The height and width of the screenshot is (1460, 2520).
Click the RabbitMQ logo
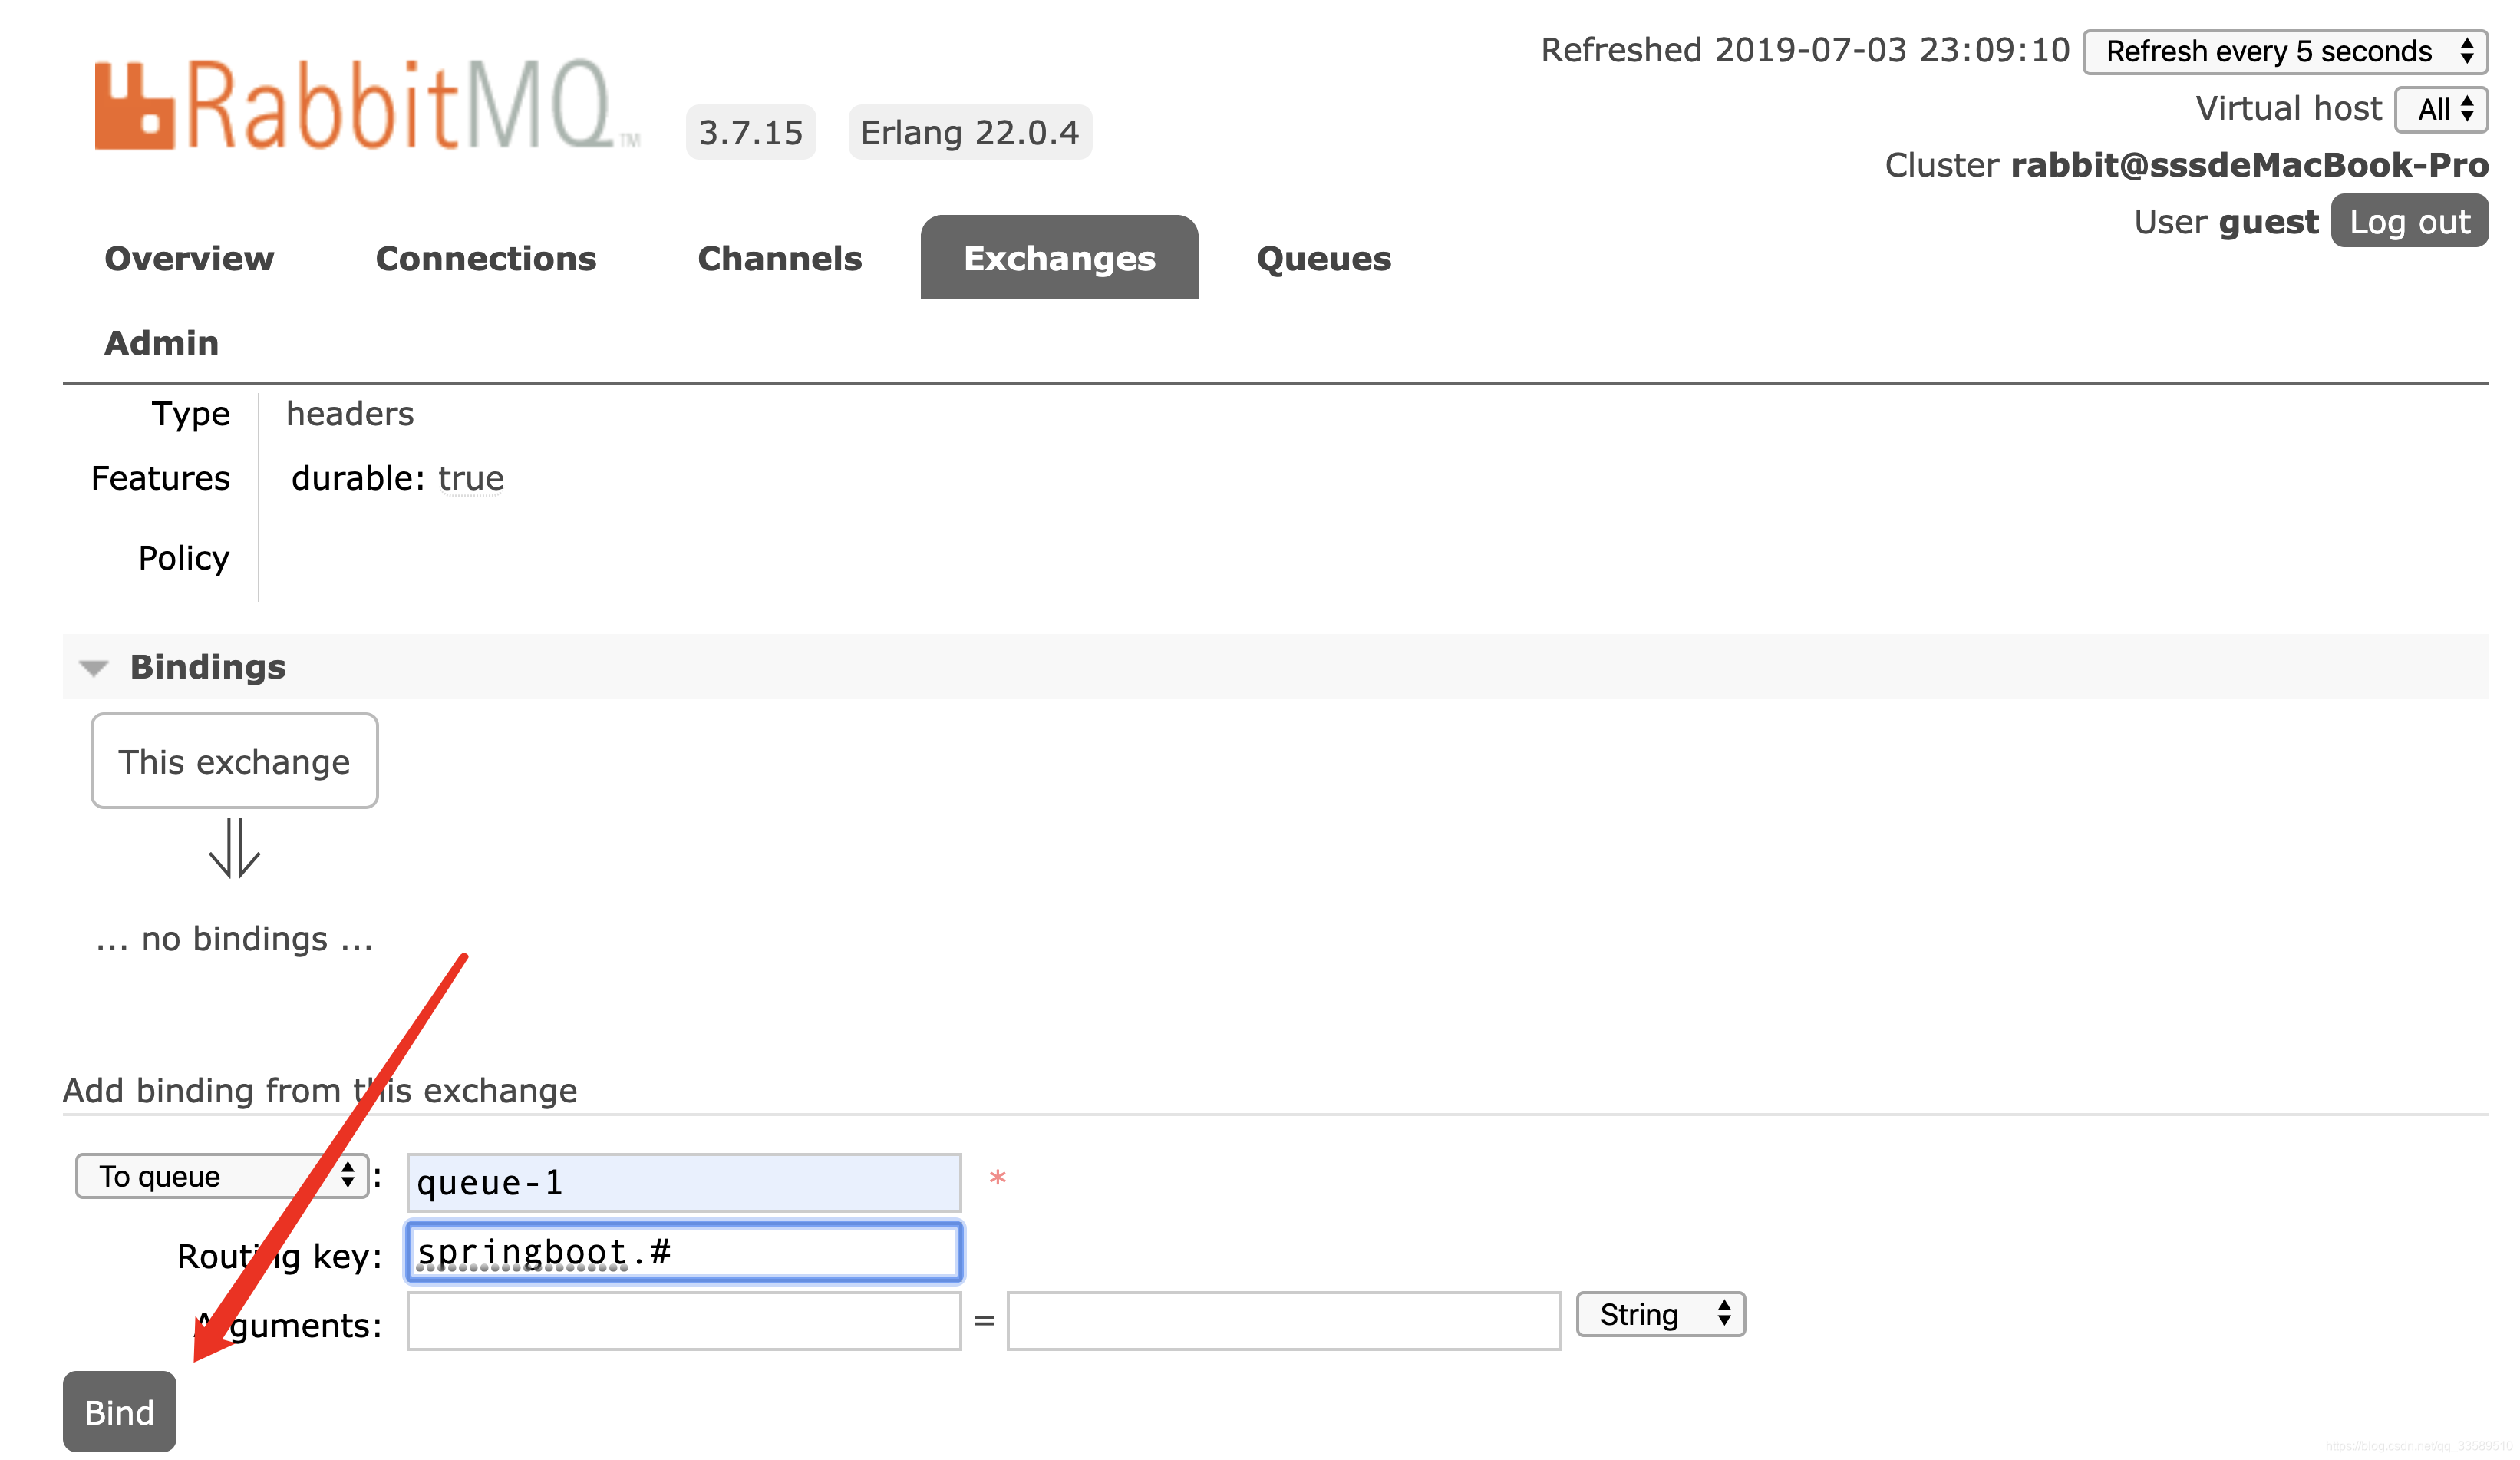pos(366,106)
